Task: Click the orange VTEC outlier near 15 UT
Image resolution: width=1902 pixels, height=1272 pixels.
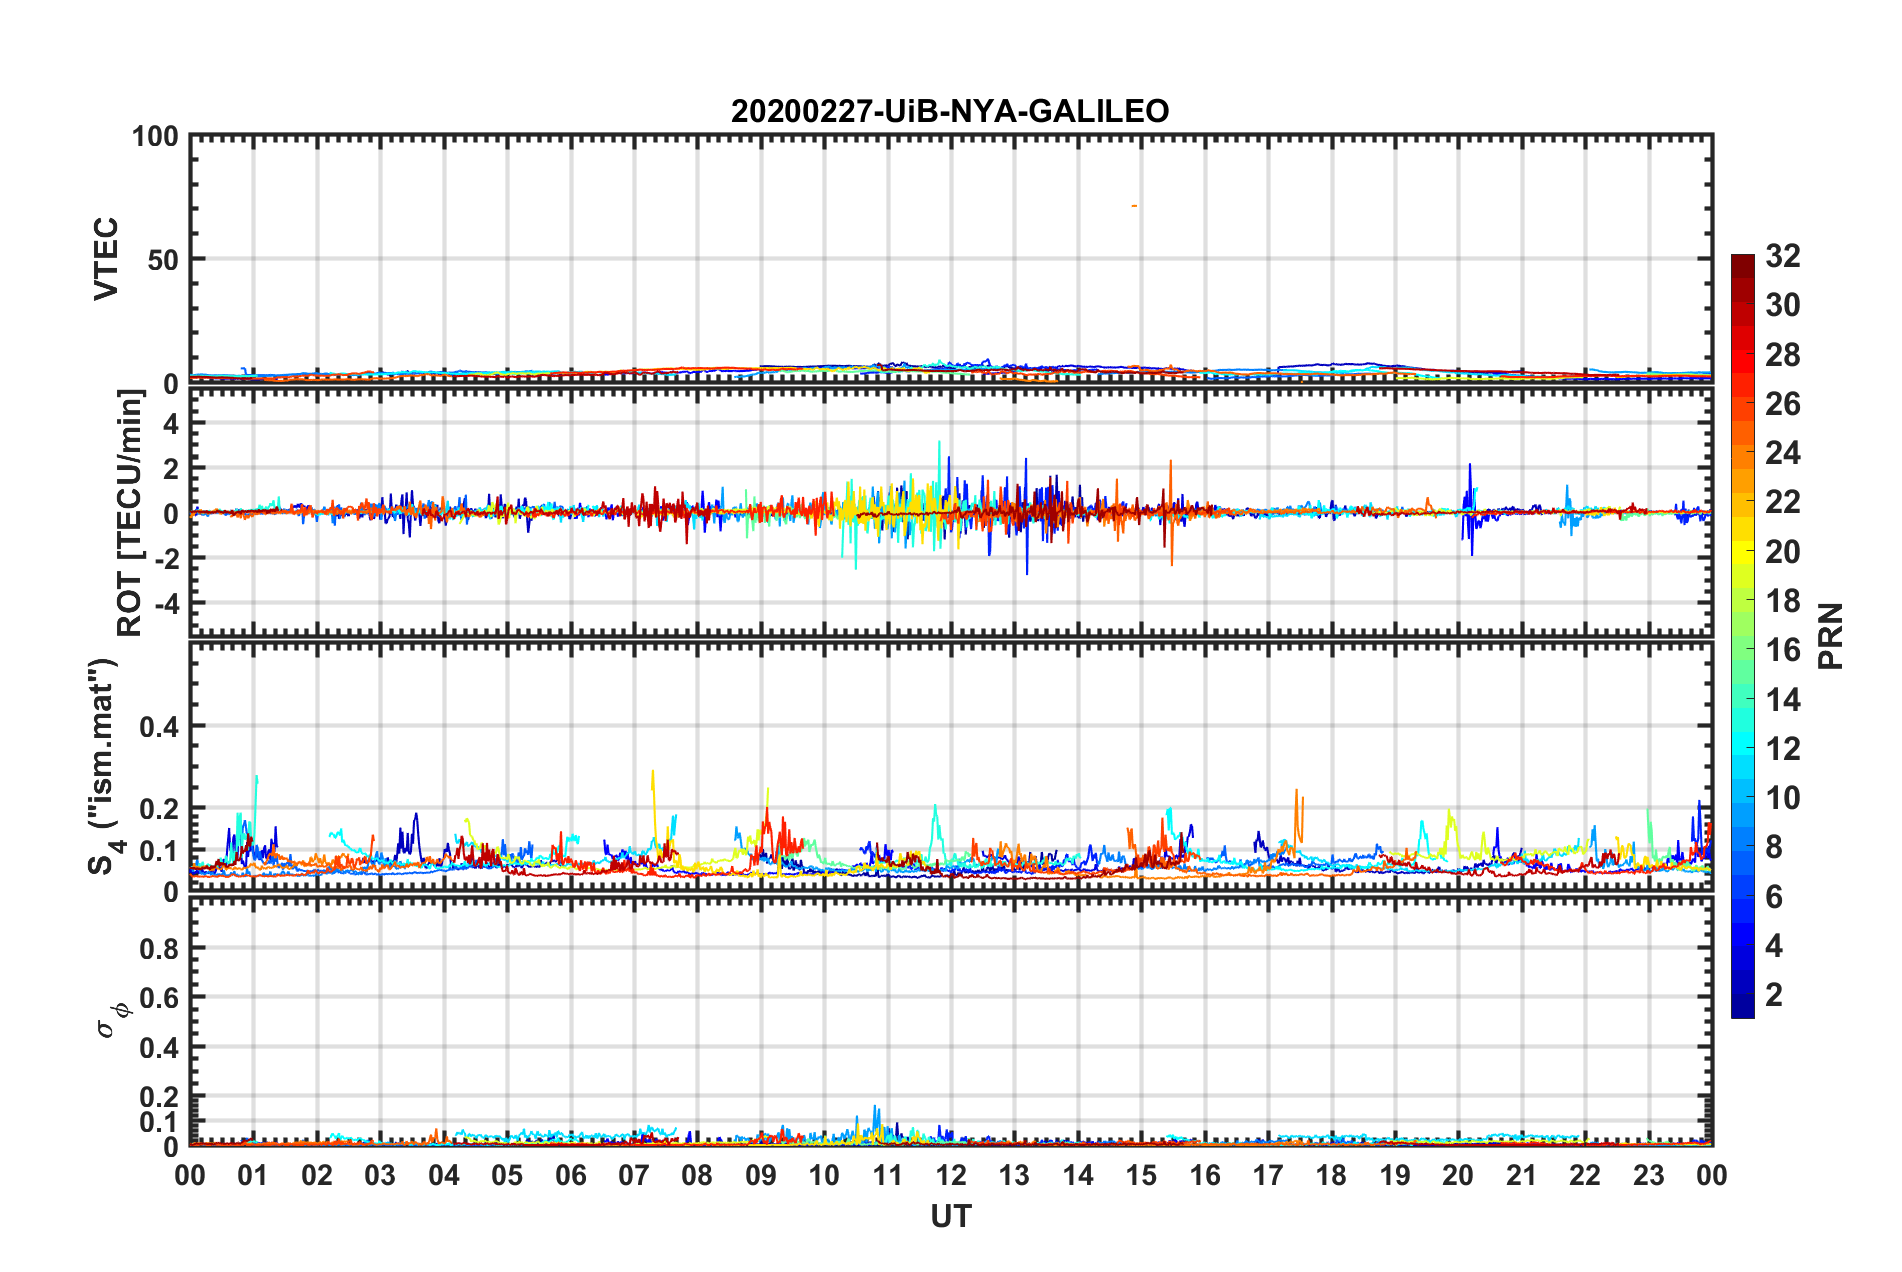Action: pos(1134,206)
